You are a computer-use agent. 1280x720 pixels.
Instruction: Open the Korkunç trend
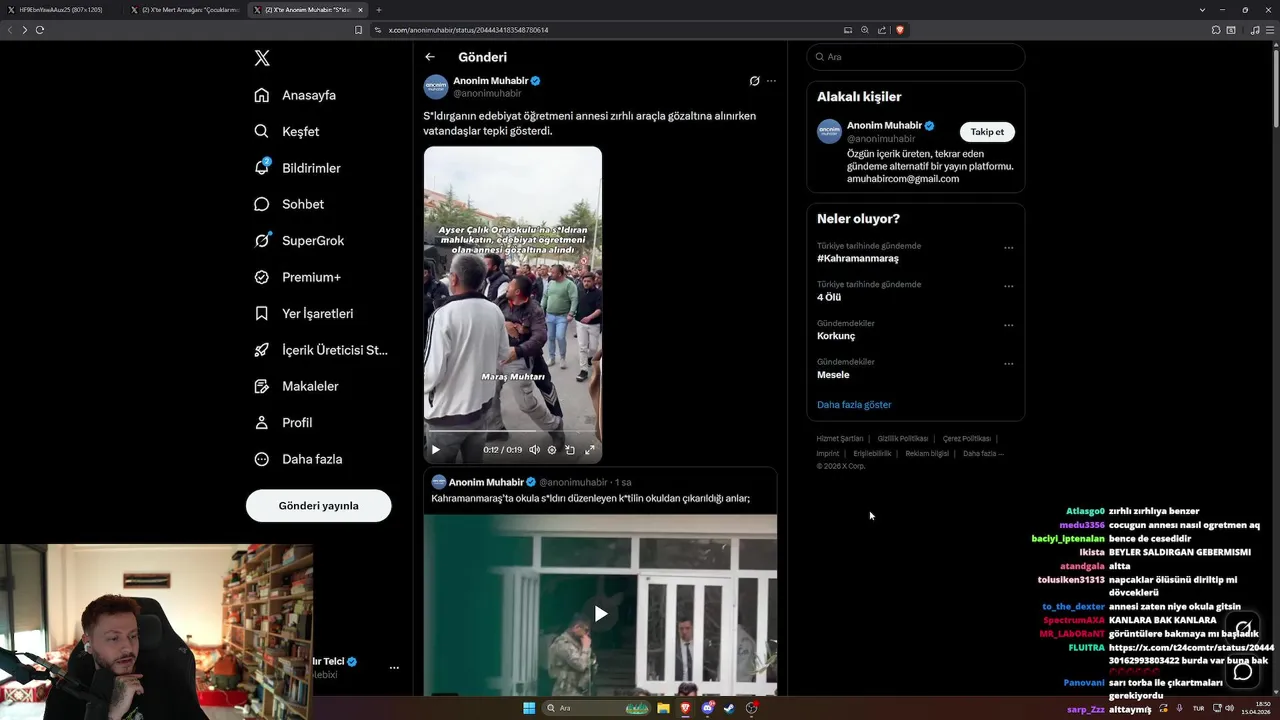tap(836, 336)
